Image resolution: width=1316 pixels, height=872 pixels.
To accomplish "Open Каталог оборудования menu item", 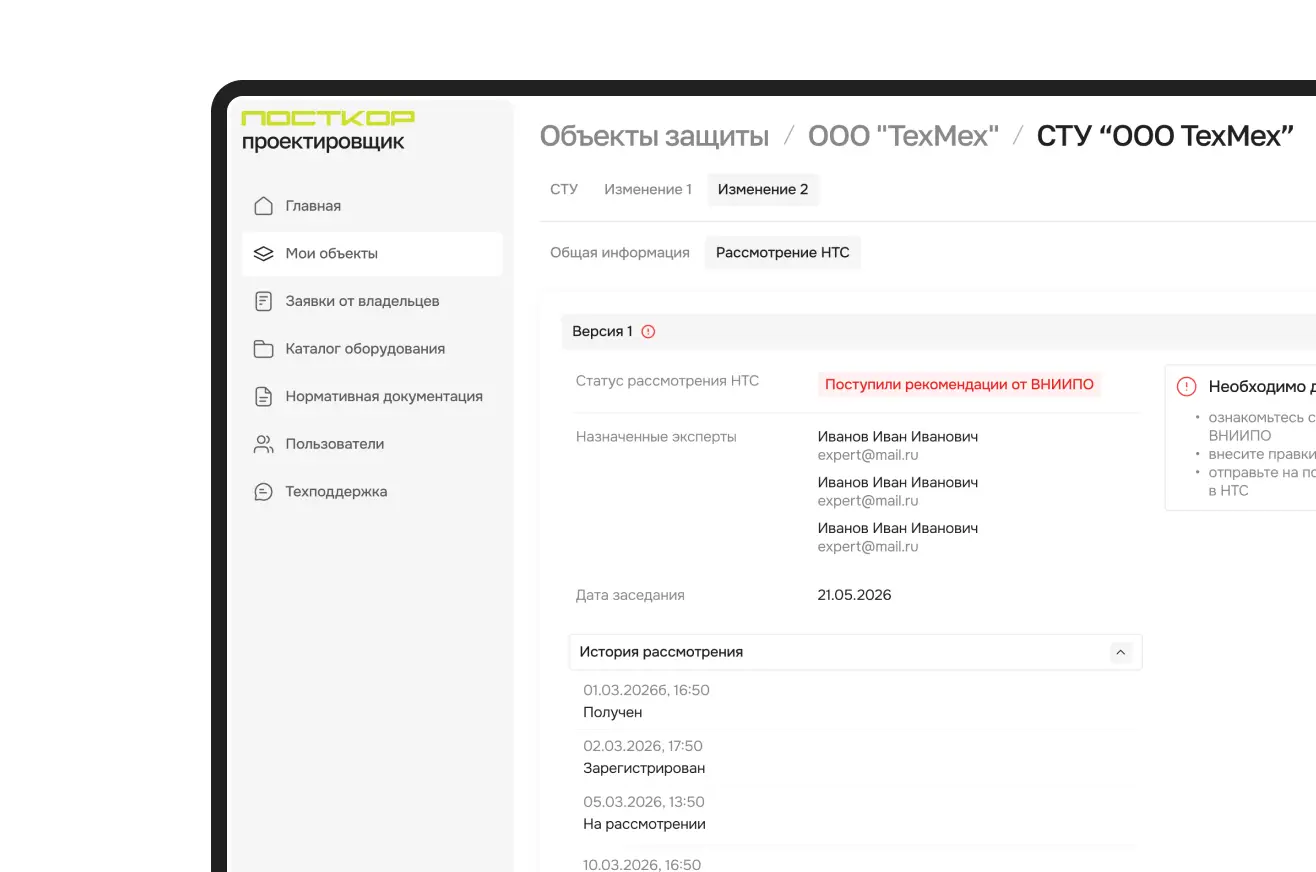I will (372, 349).
